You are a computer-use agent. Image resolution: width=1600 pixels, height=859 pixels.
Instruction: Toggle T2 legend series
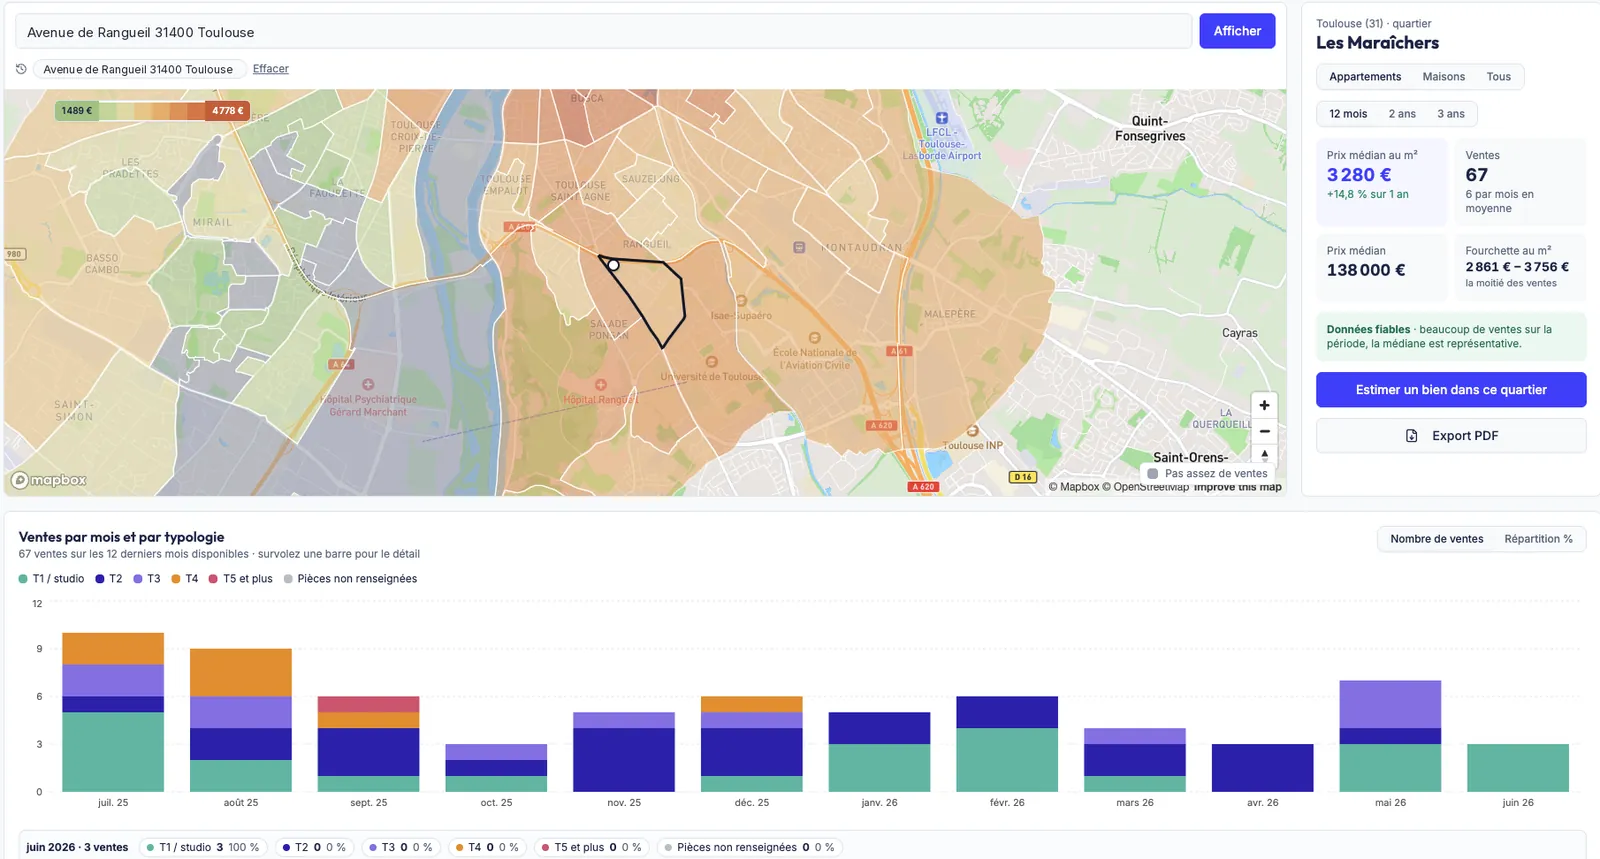coord(109,579)
